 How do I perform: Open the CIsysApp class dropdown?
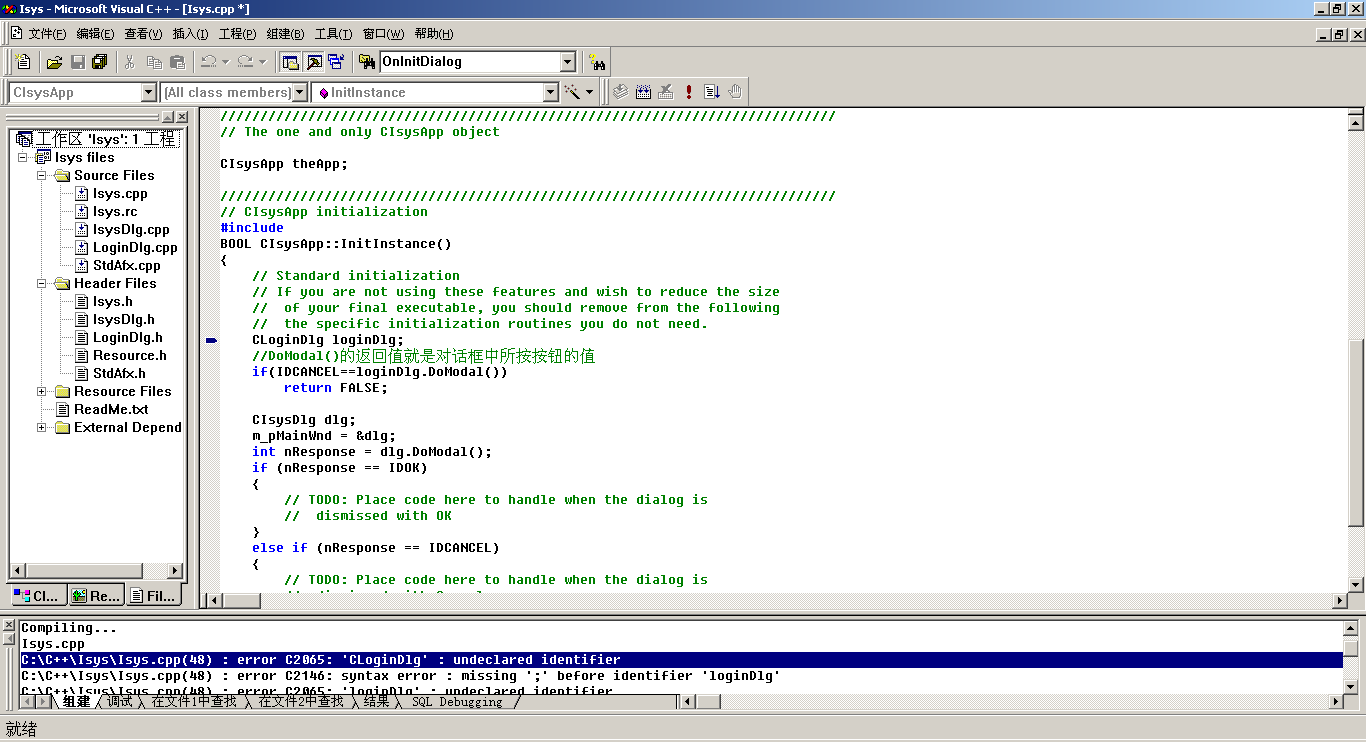coord(149,92)
